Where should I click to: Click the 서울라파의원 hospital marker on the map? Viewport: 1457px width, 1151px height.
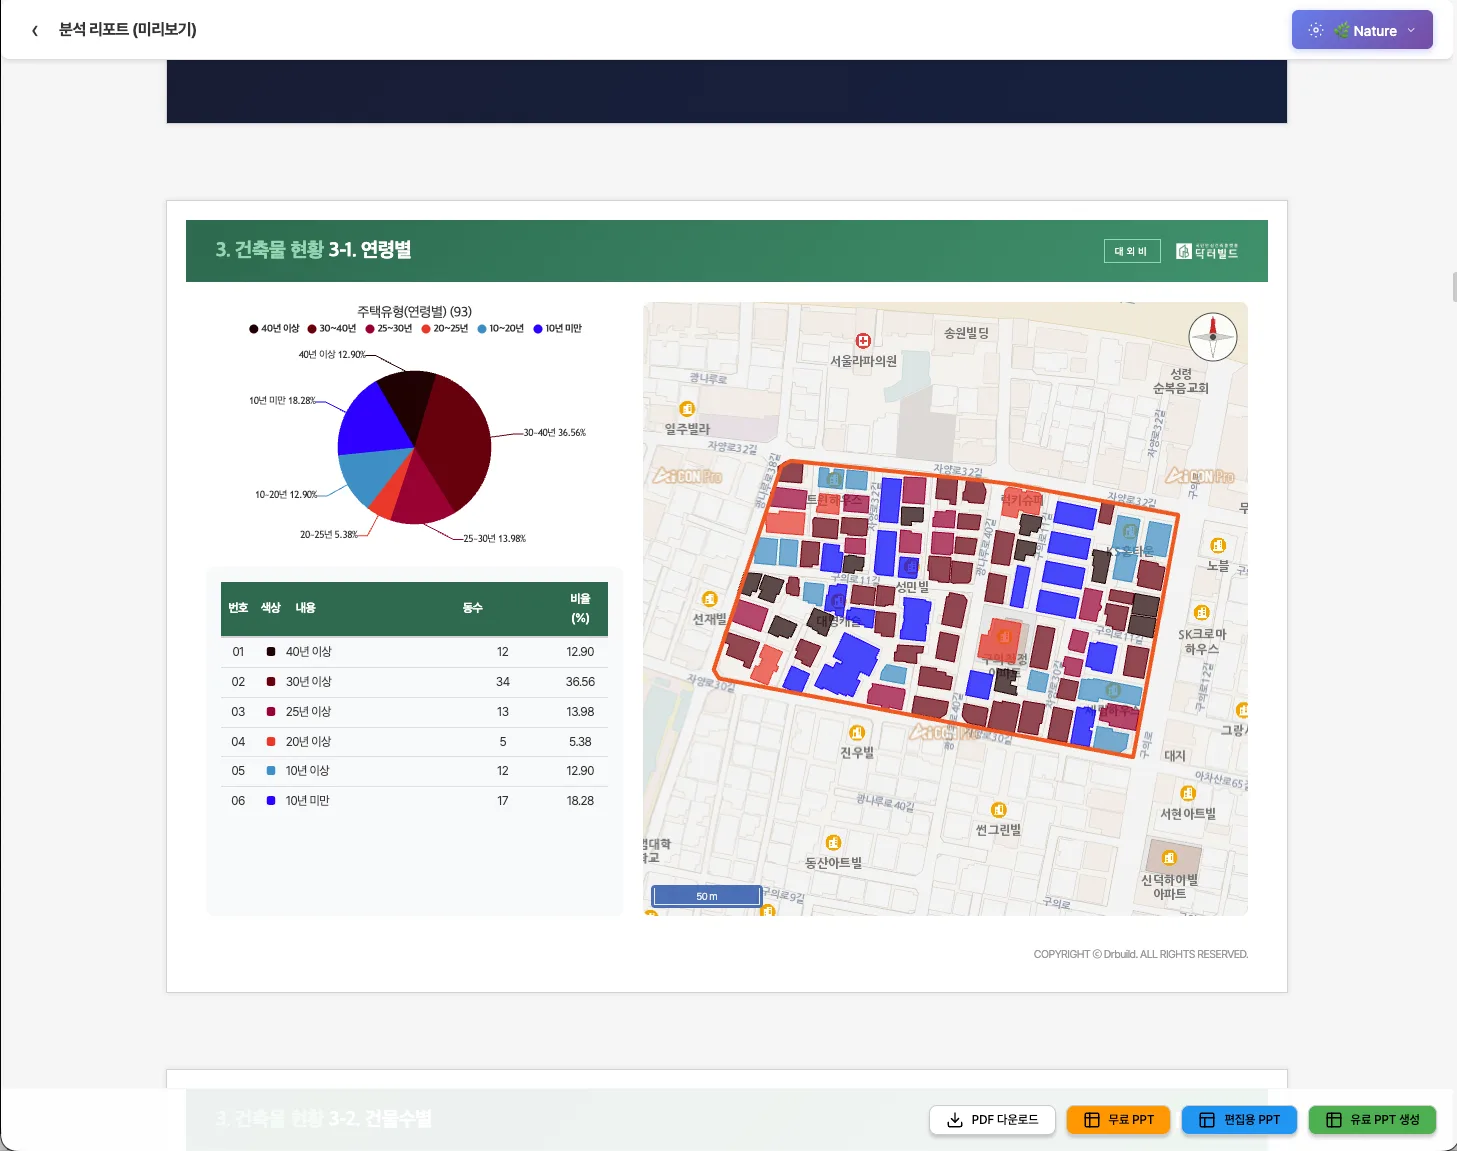(863, 341)
